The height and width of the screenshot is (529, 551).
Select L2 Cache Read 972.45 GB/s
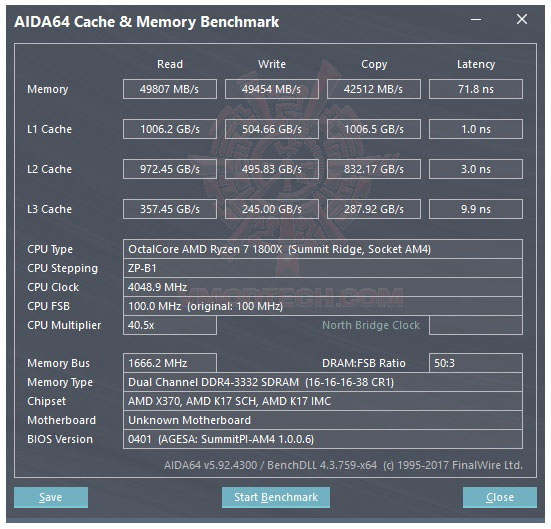point(170,169)
